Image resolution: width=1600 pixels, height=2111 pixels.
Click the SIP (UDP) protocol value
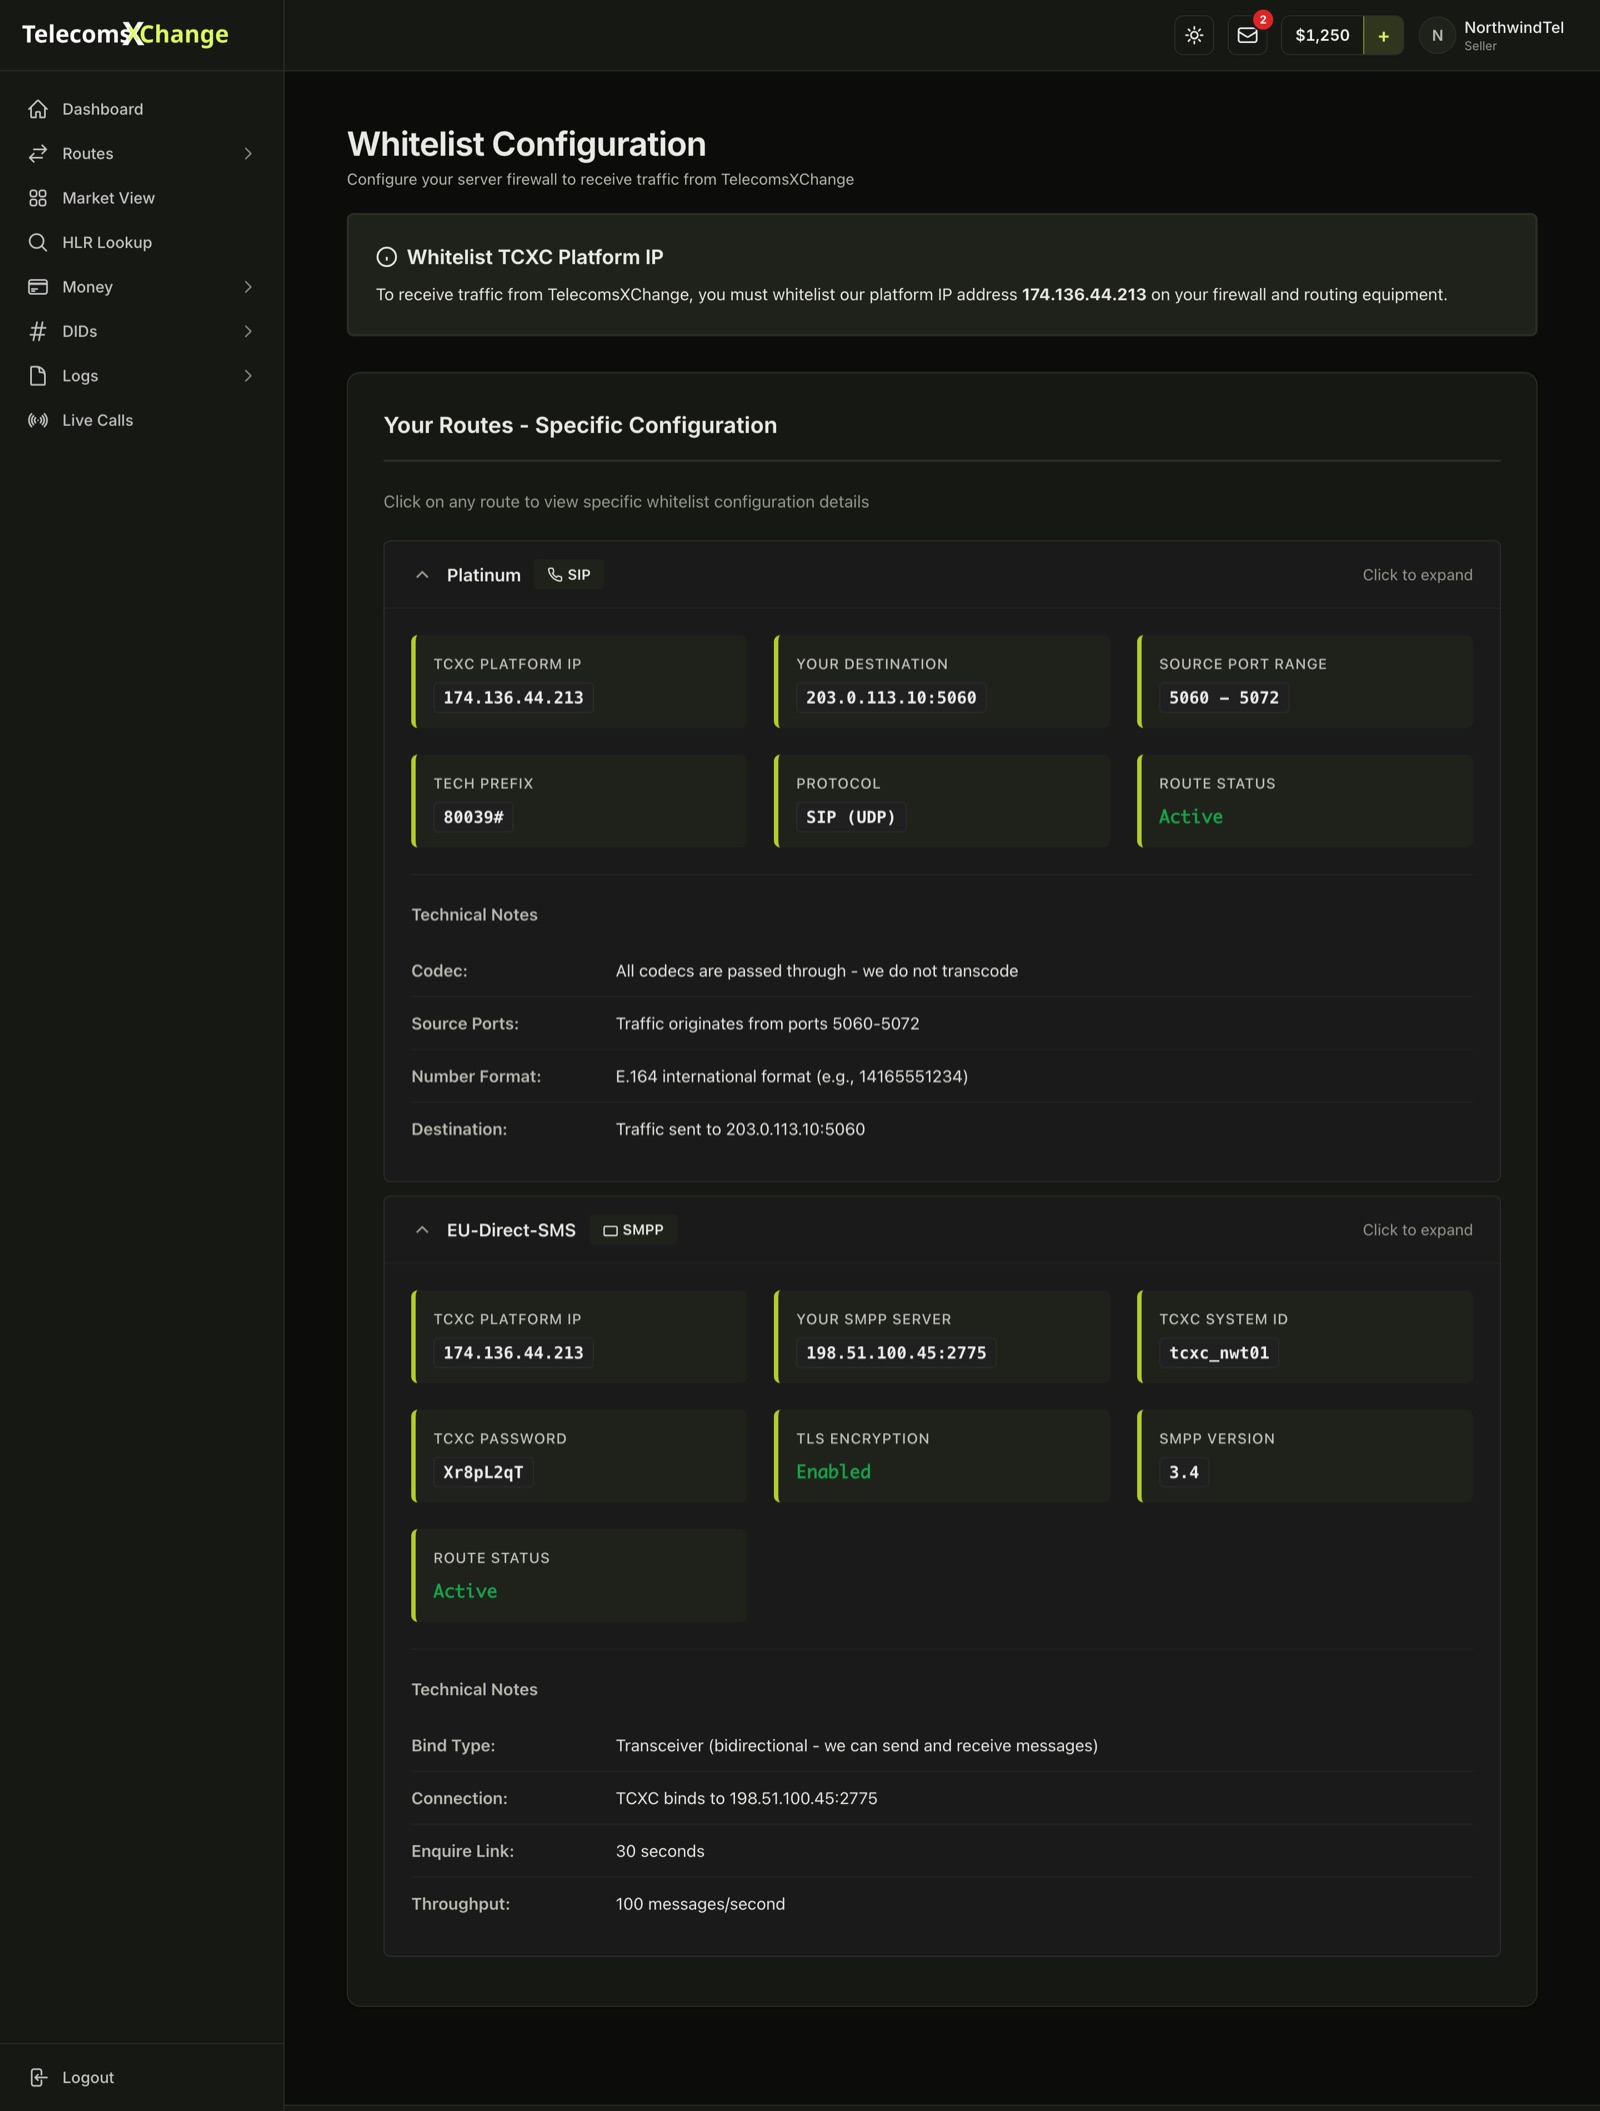(851, 817)
